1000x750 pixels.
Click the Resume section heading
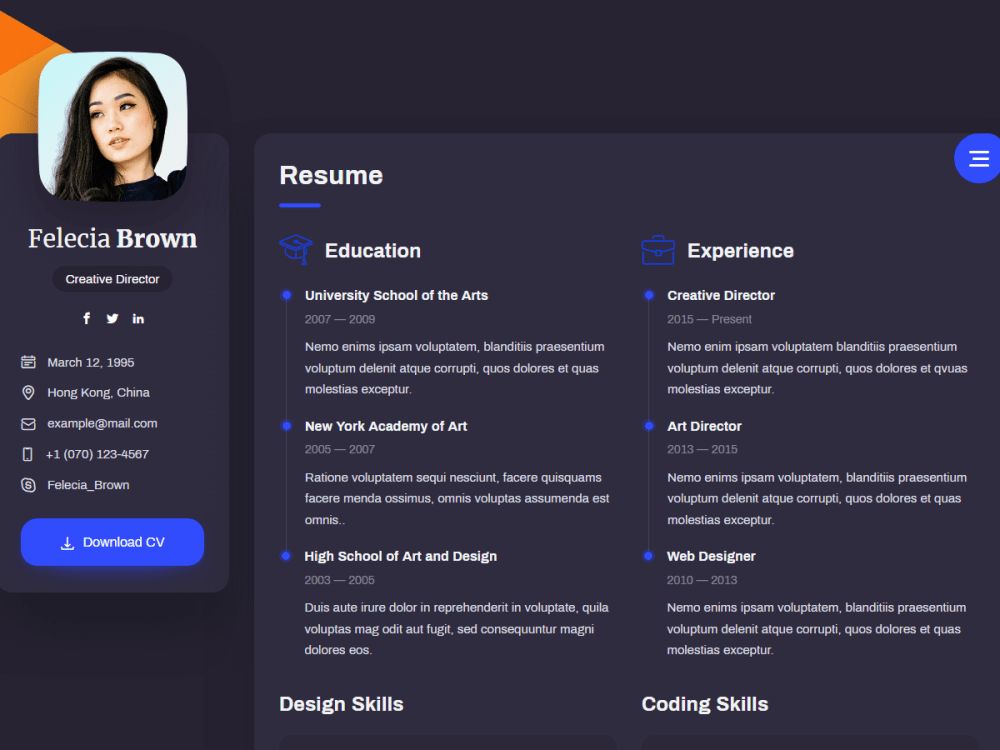point(331,175)
